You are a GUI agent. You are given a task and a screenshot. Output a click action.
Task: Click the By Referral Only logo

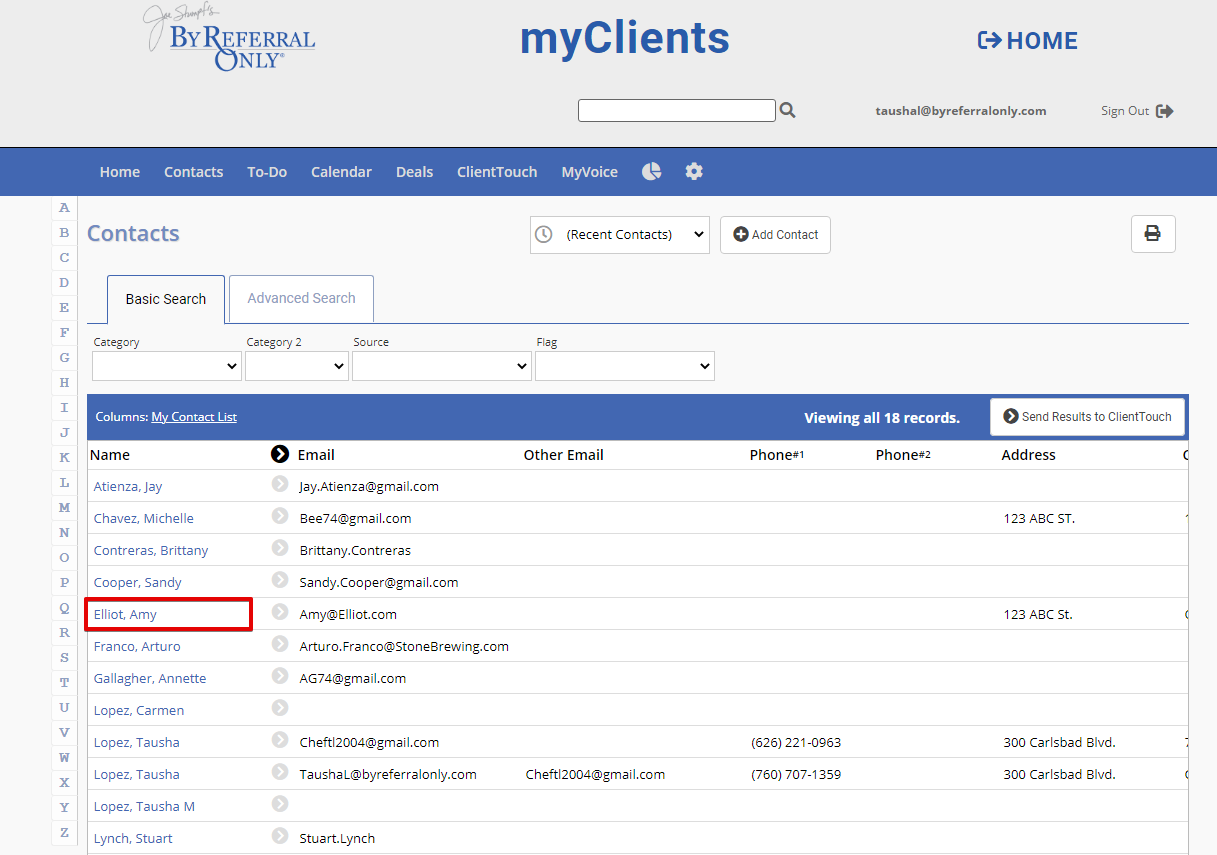230,39
